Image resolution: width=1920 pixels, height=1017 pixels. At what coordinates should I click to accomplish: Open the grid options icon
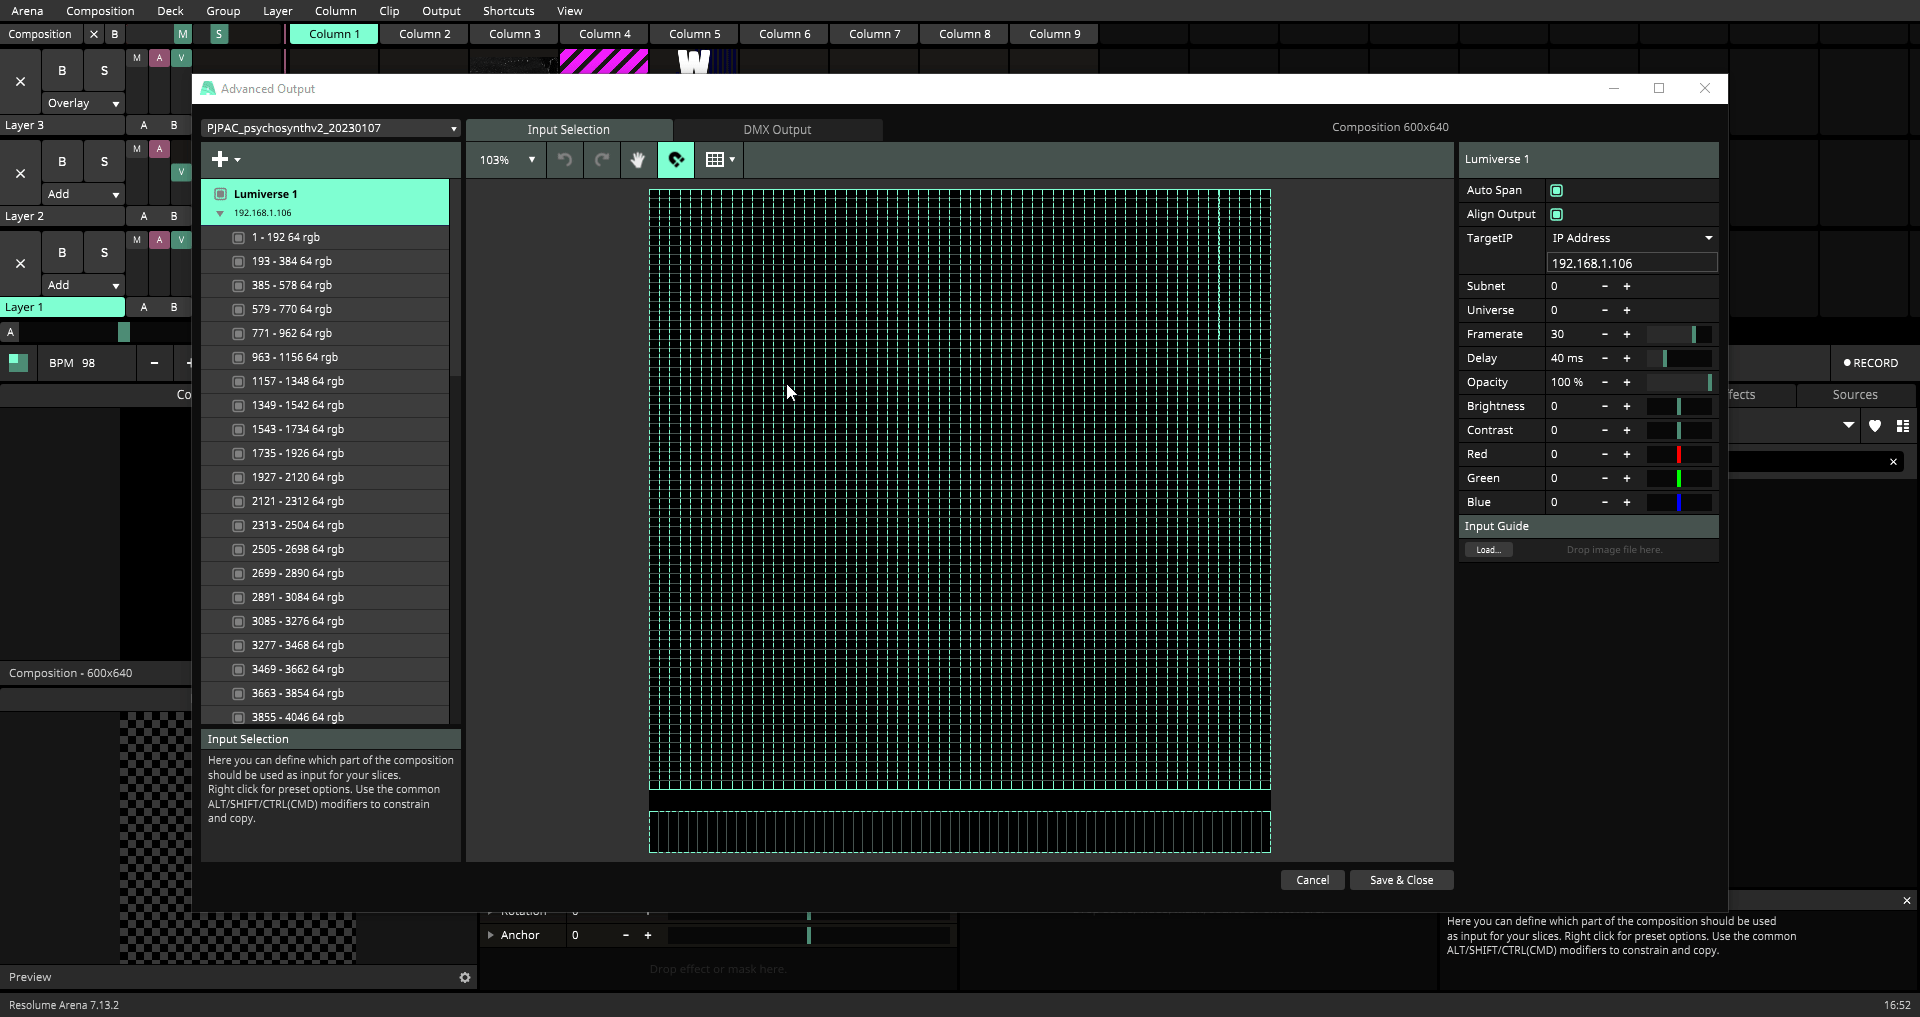(719, 160)
